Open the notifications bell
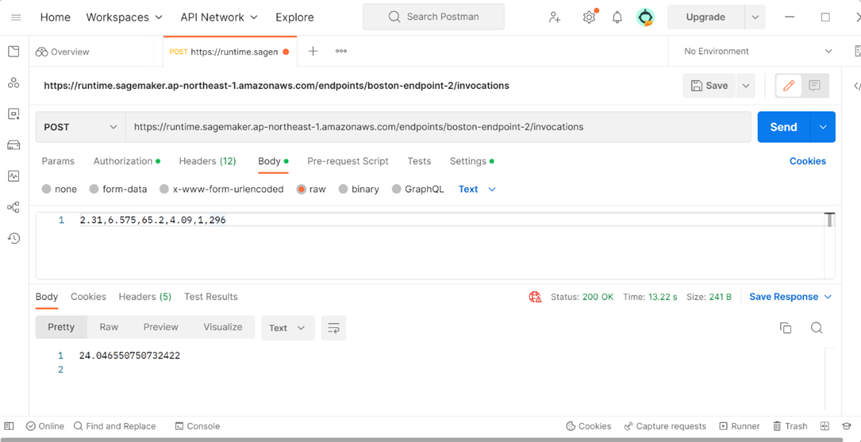The image size is (861, 442). (x=617, y=17)
